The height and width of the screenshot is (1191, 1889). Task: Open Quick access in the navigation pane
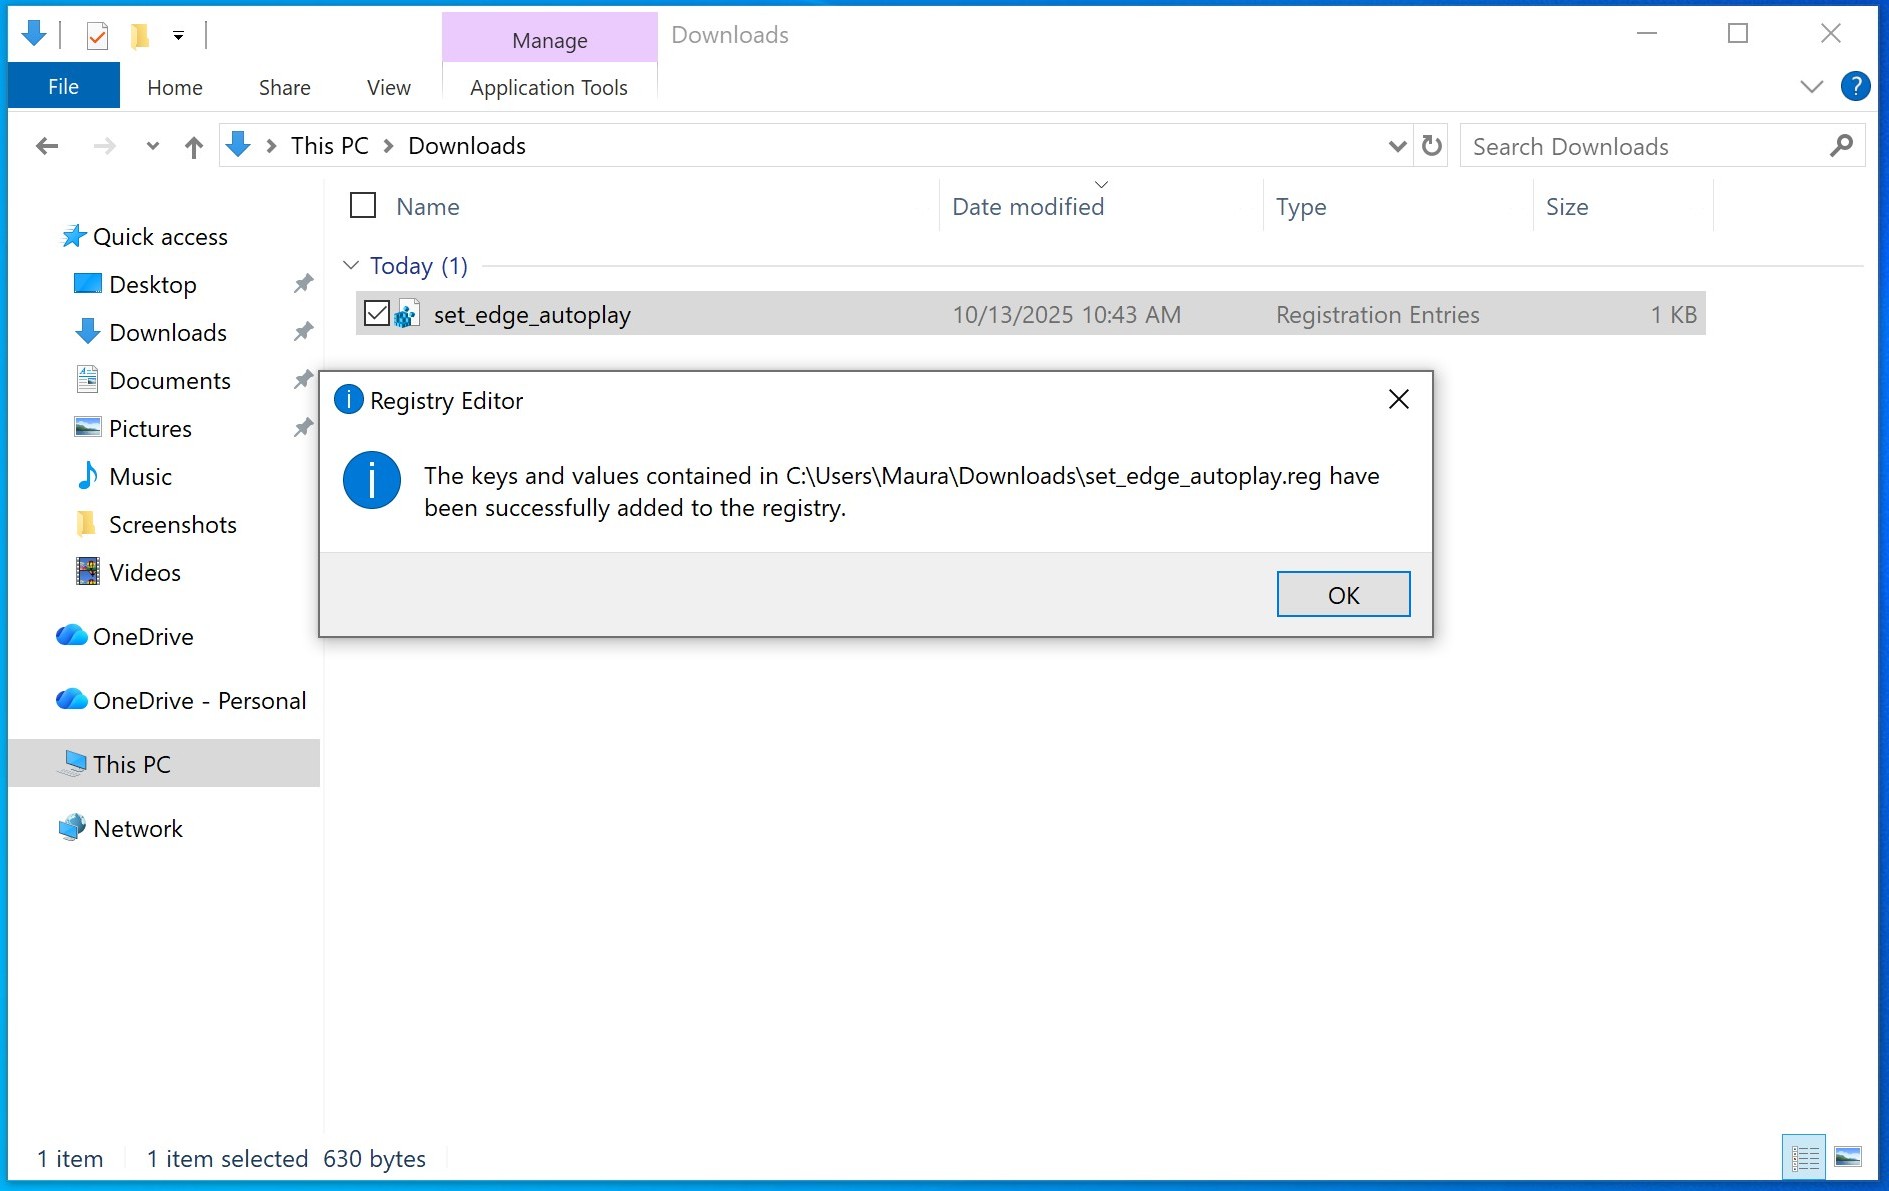point(160,237)
